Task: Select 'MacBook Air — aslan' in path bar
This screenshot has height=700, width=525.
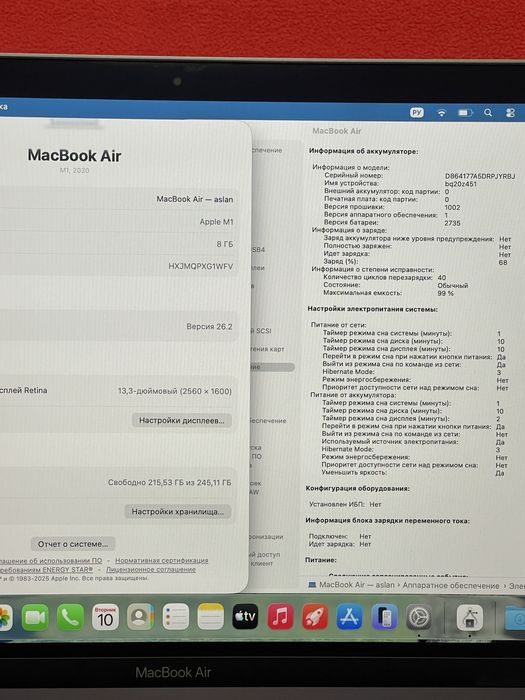Action: coord(357,584)
